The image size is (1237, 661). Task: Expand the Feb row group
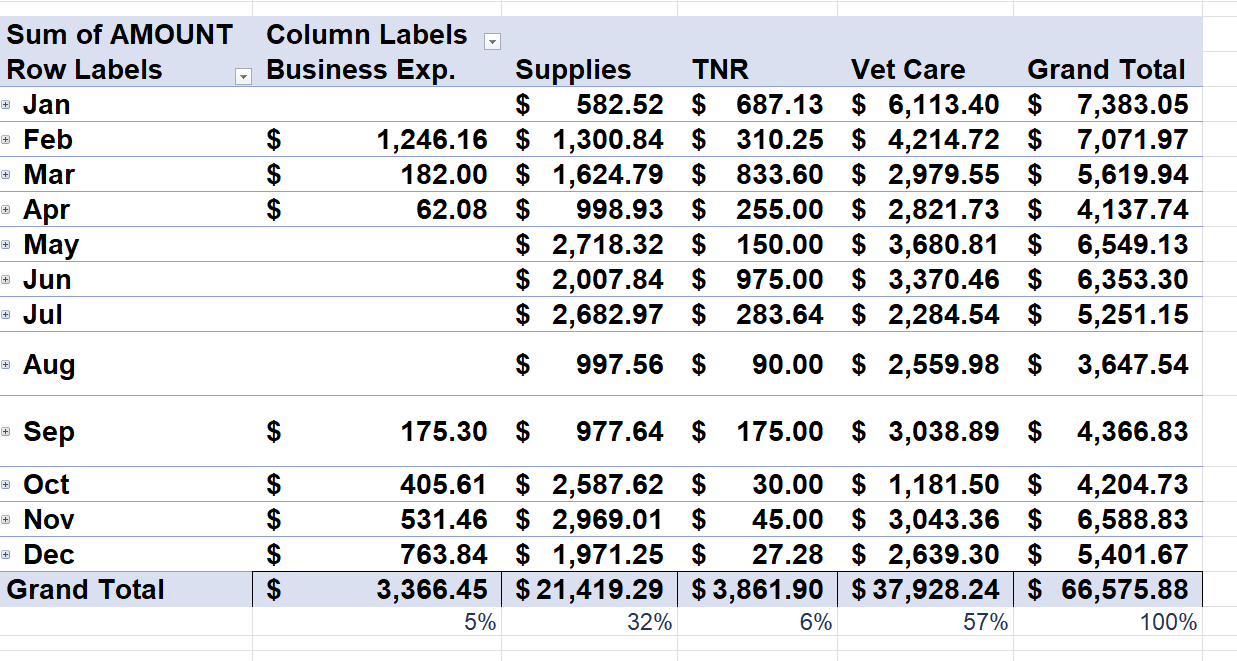coord(7,140)
